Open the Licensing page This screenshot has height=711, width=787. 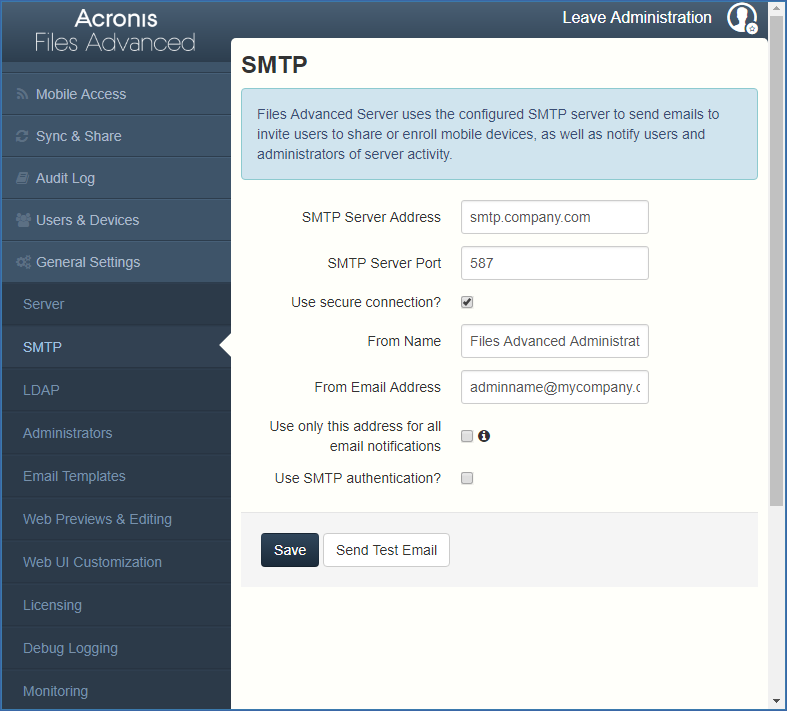point(116,605)
